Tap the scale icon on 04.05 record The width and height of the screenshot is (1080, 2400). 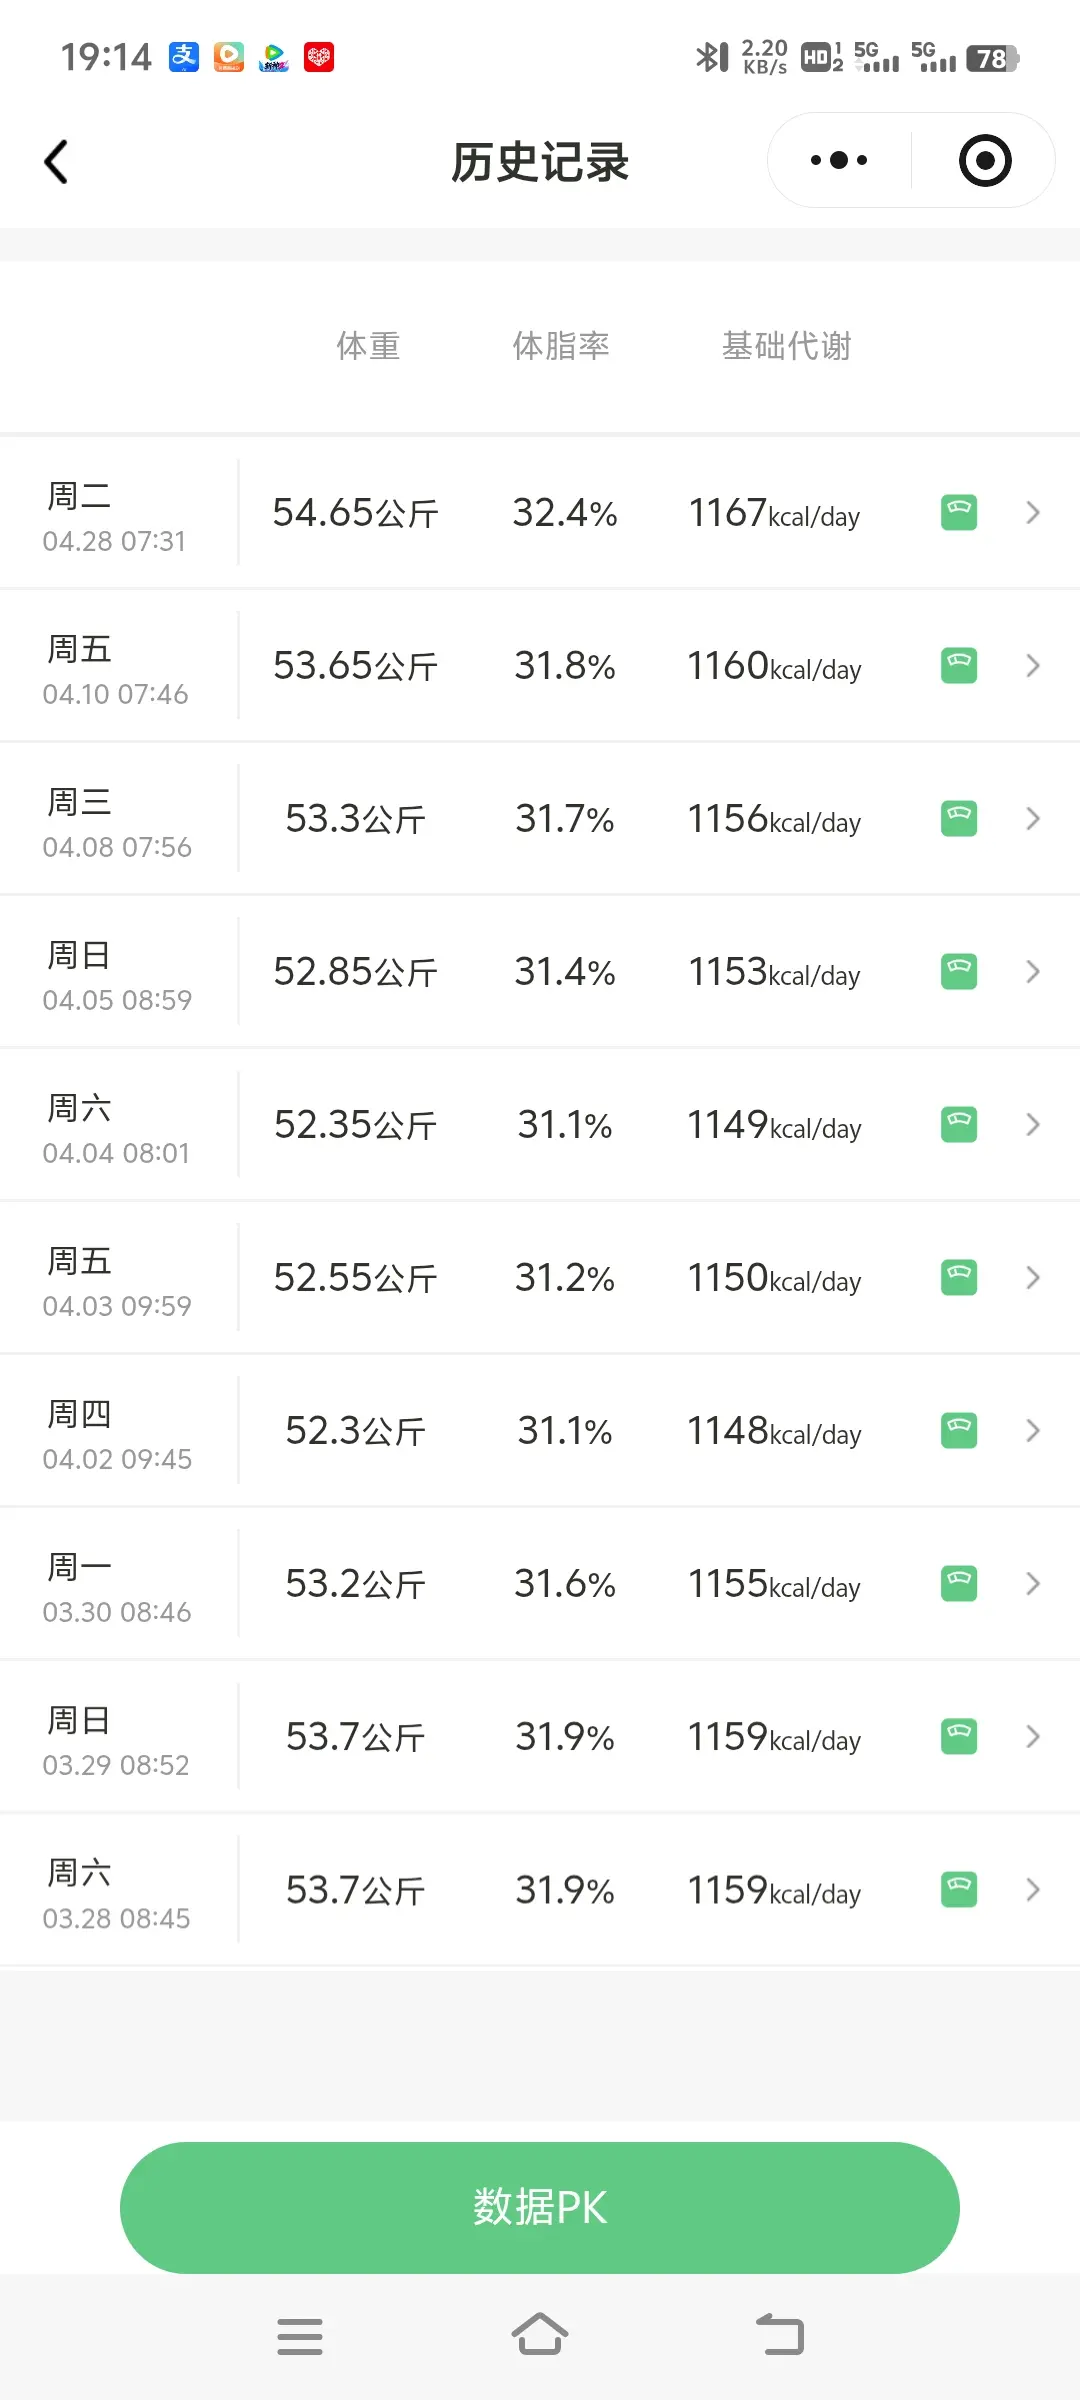coord(959,972)
